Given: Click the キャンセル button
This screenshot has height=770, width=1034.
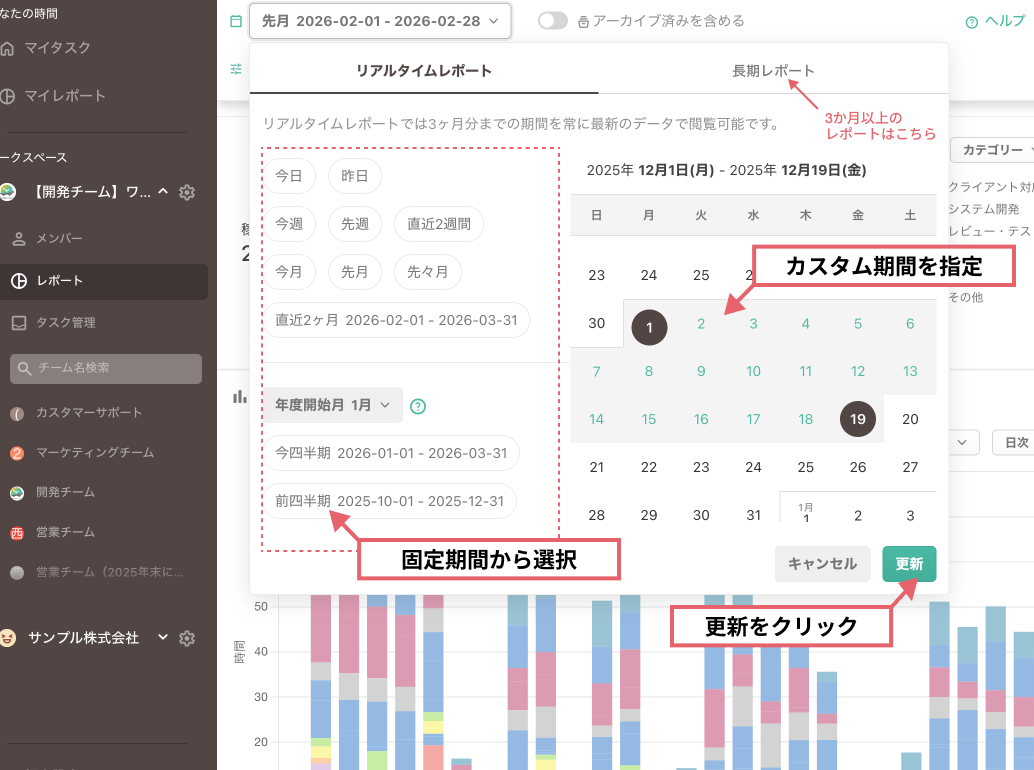Looking at the screenshot, I should (x=822, y=564).
